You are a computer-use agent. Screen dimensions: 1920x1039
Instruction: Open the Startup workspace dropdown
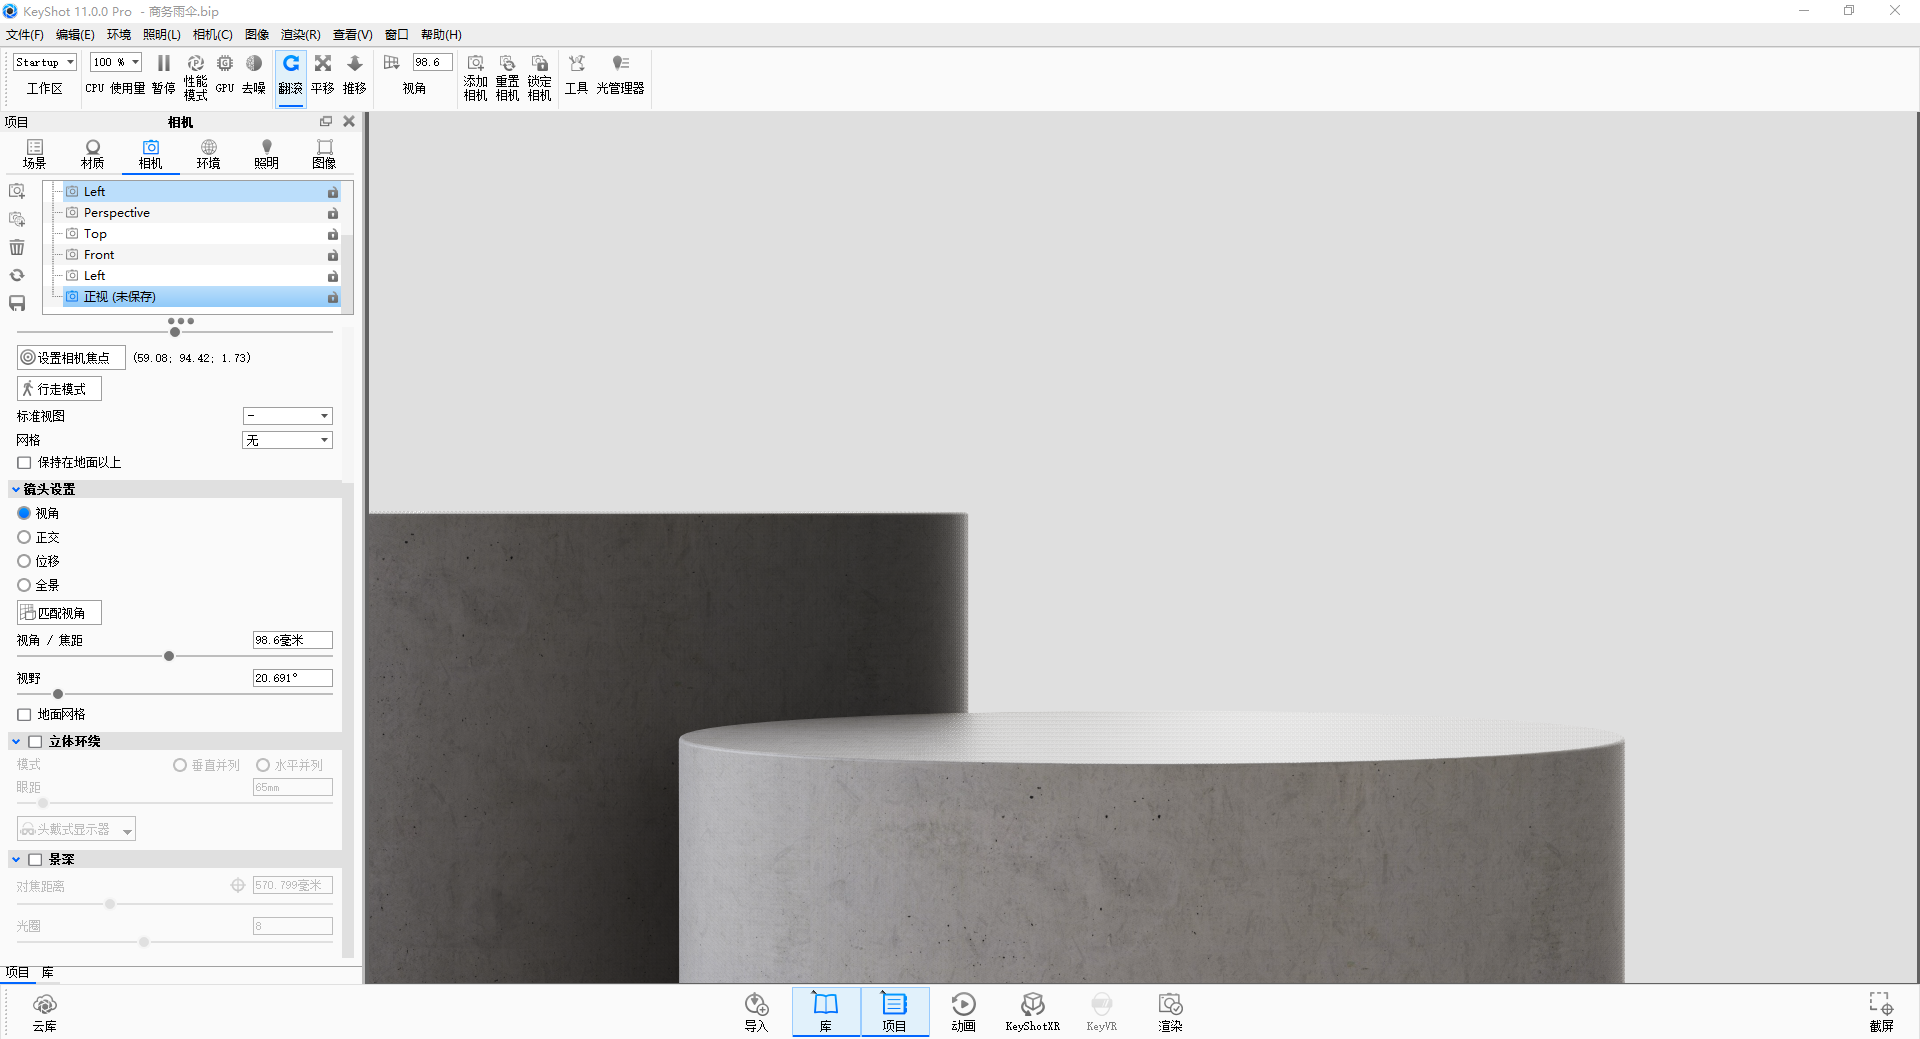[45, 62]
